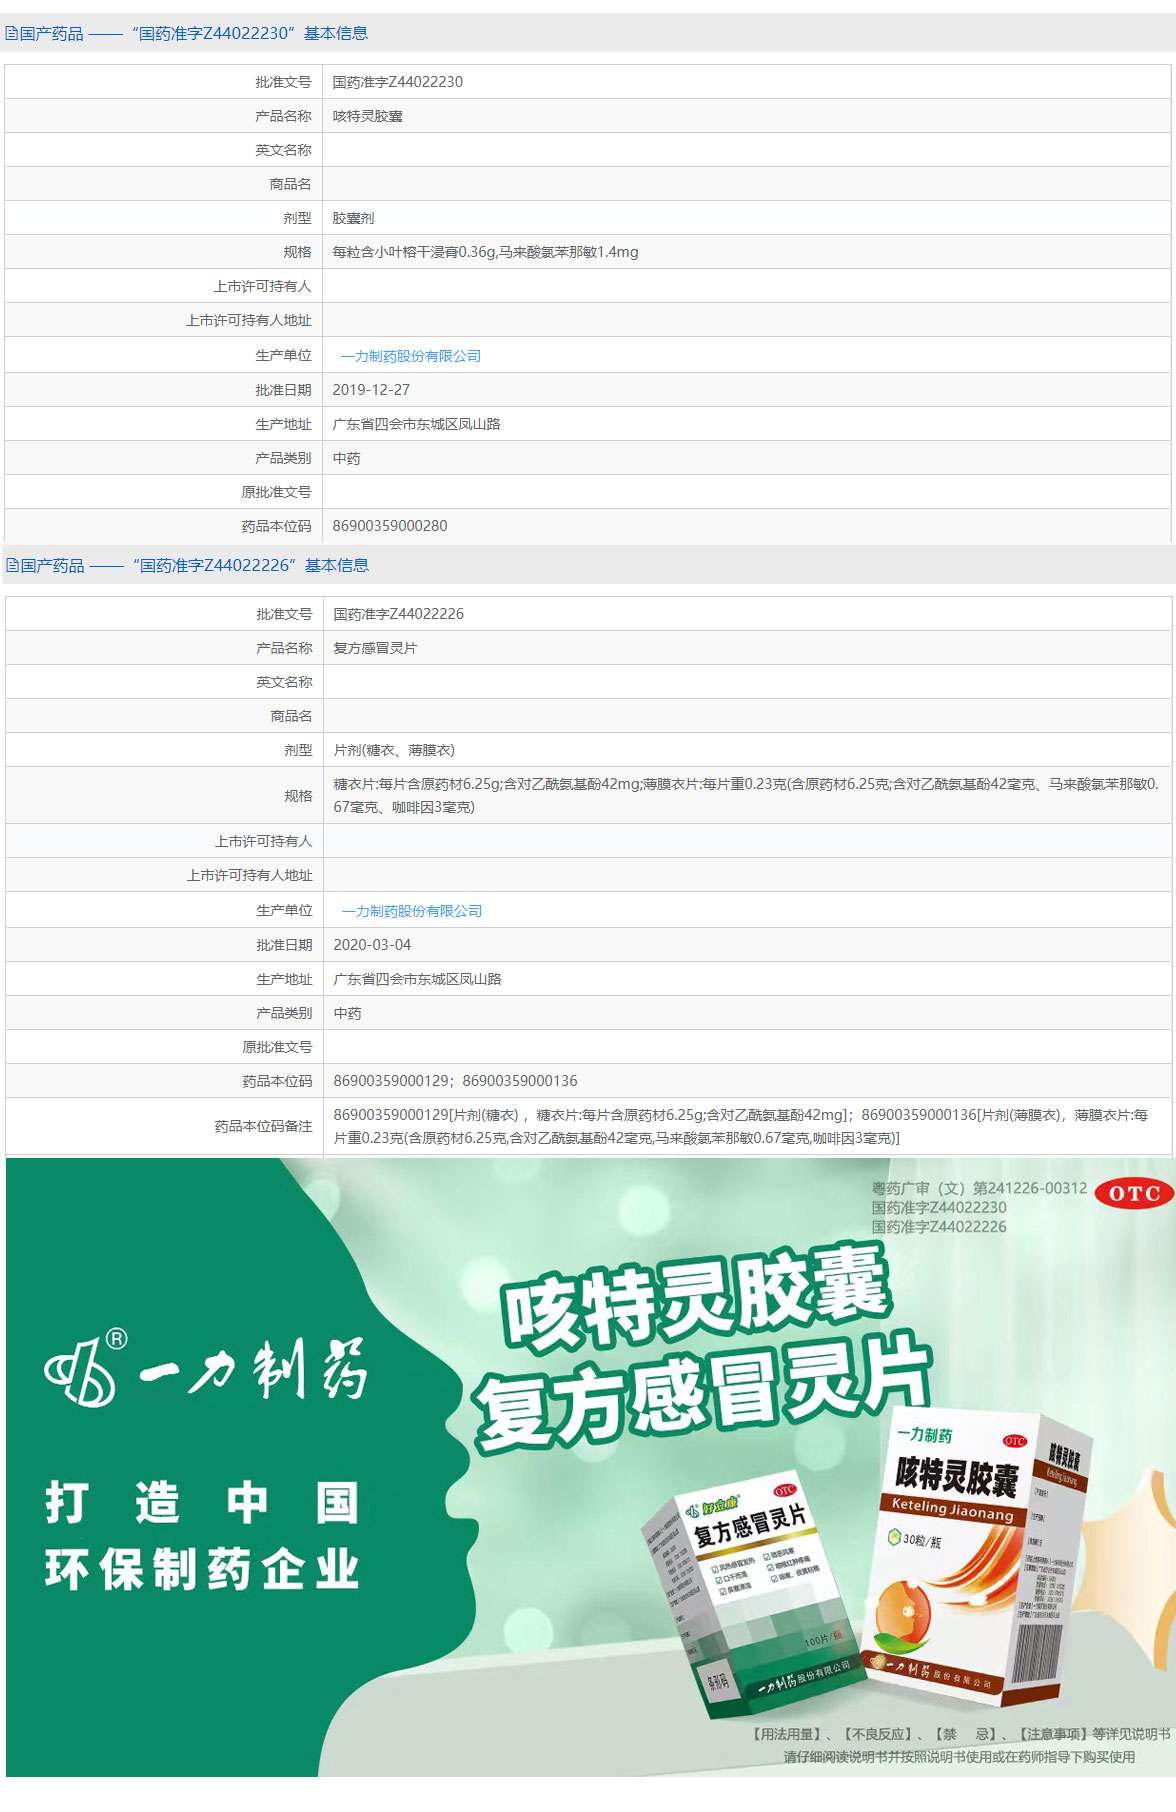
Task: Select the drug codes 86900359000129；86900359000136
Action: (x=456, y=1081)
